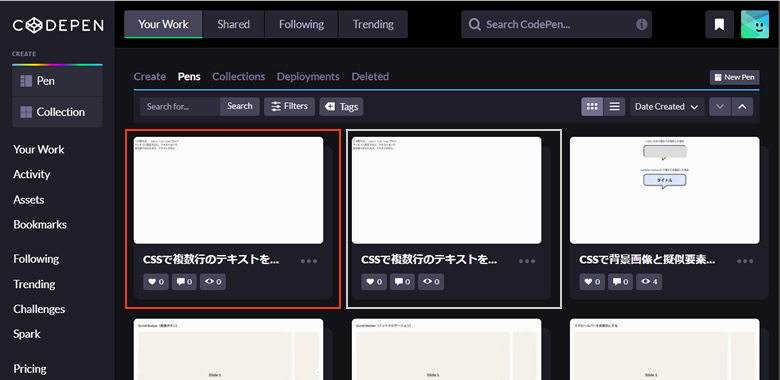Click the views count showing 4
This screenshot has width=780, height=380.
(649, 282)
